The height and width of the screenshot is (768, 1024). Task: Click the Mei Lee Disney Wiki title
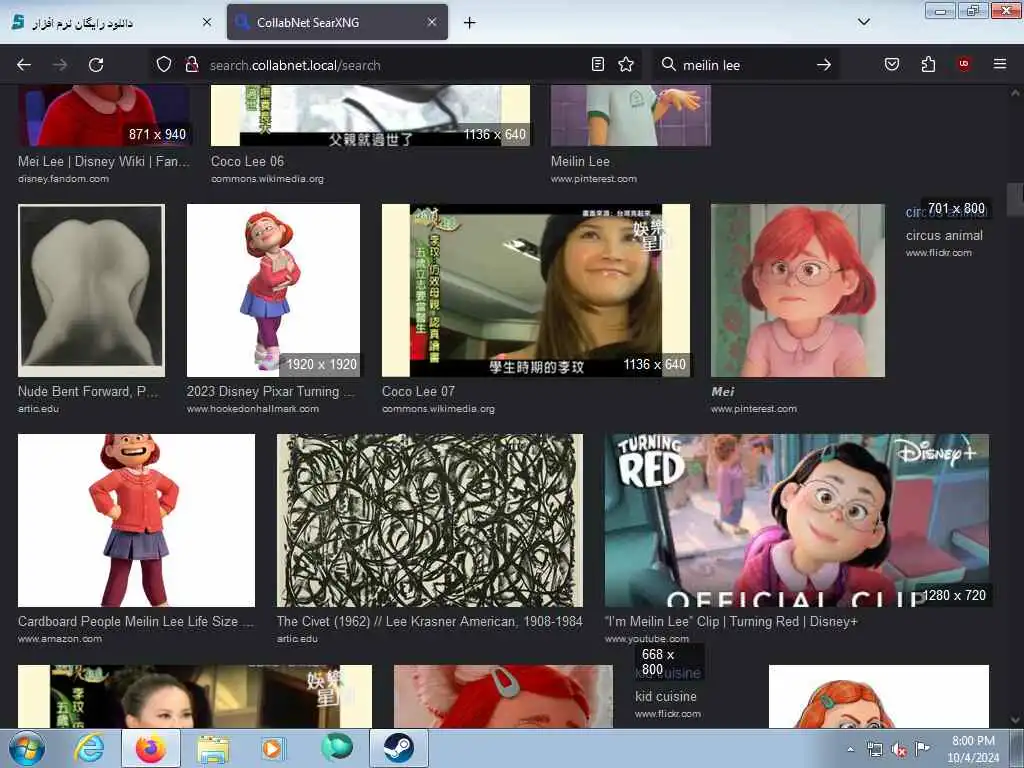[x=104, y=161]
